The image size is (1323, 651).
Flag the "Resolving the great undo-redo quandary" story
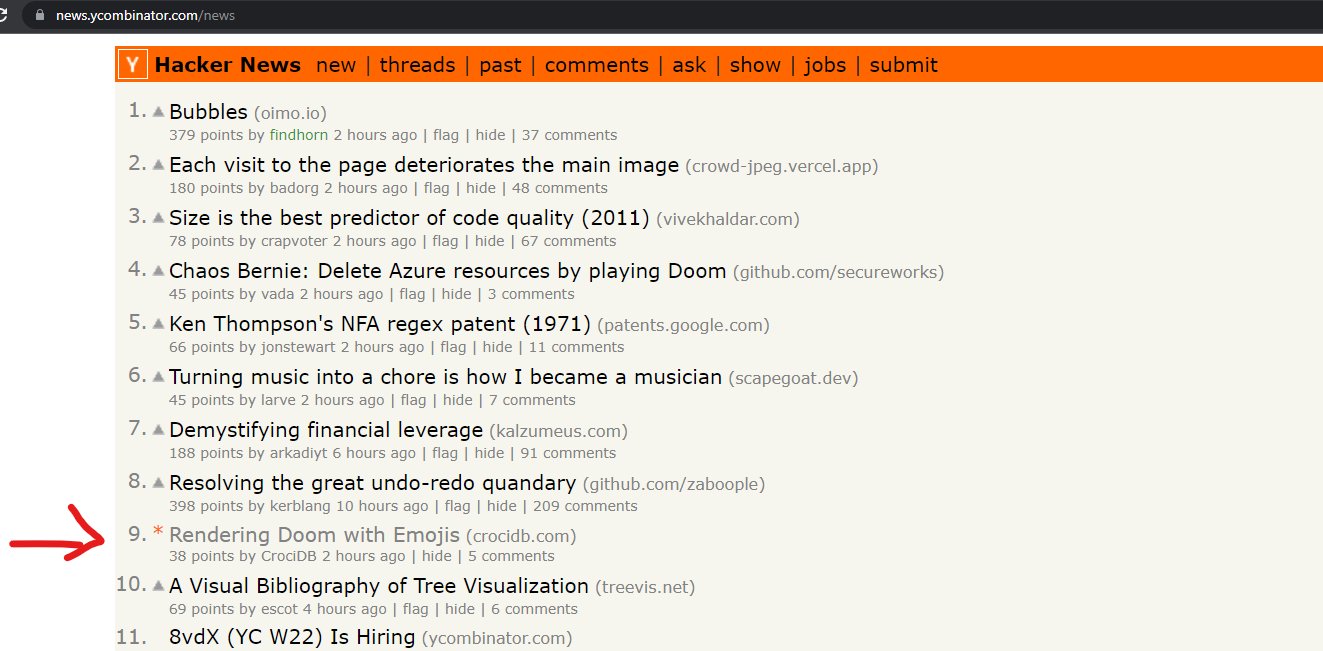(x=457, y=506)
